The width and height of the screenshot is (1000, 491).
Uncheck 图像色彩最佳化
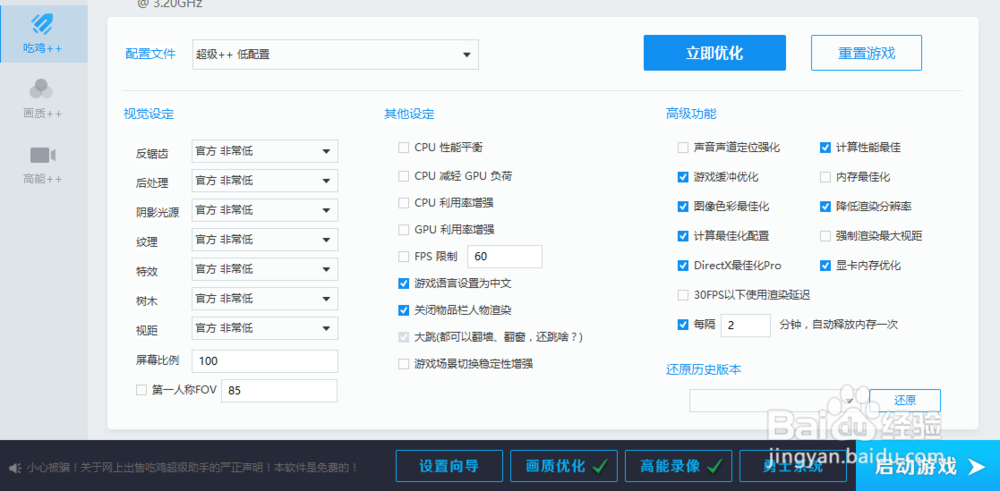[683, 207]
